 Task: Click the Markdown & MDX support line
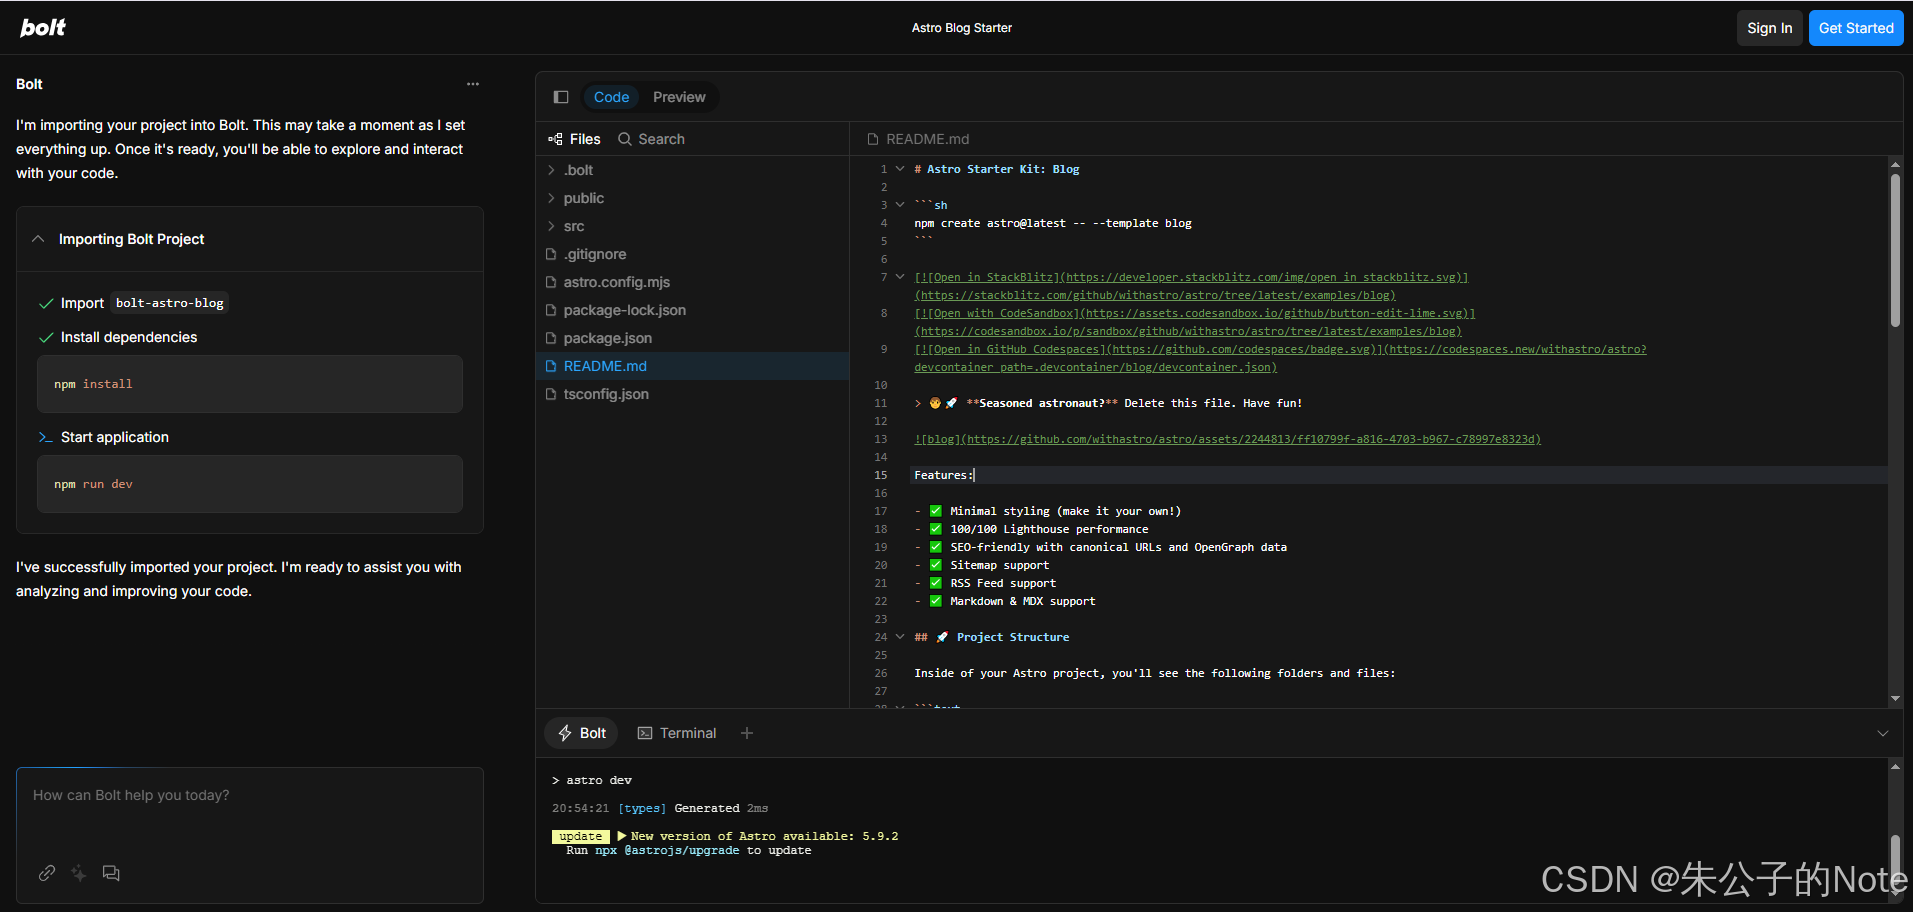(x=1022, y=601)
